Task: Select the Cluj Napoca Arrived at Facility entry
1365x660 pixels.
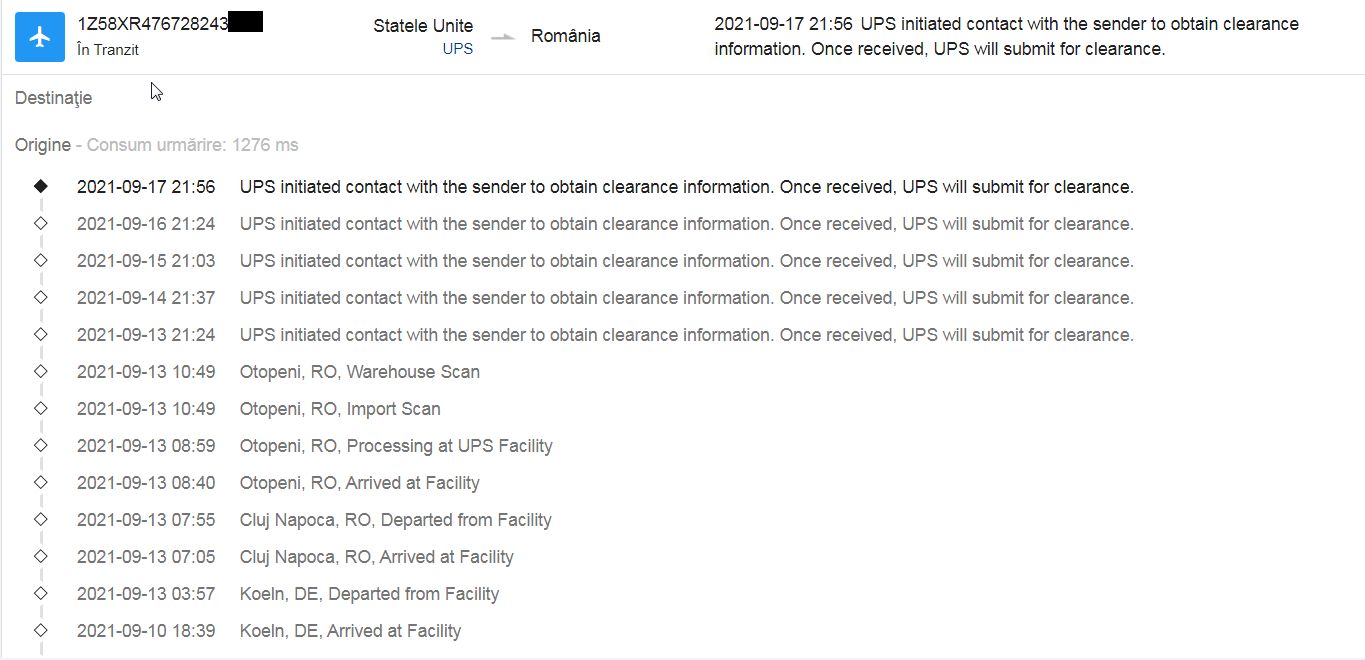Action: [x=295, y=556]
